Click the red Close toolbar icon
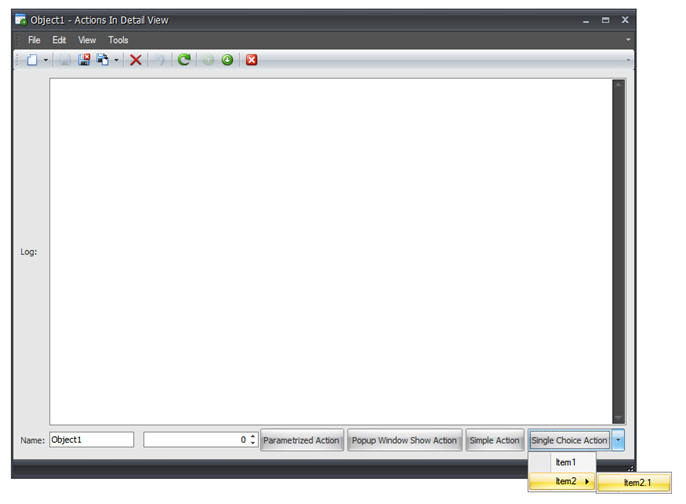This screenshot has width=686, height=504. click(x=252, y=60)
